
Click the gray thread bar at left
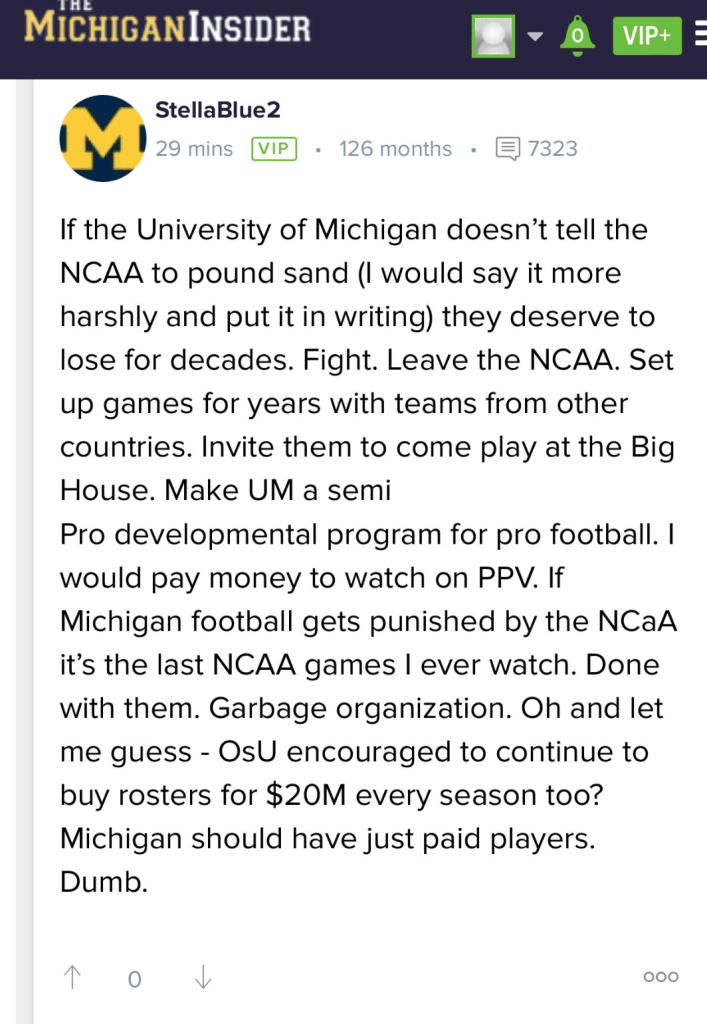(37, 550)
